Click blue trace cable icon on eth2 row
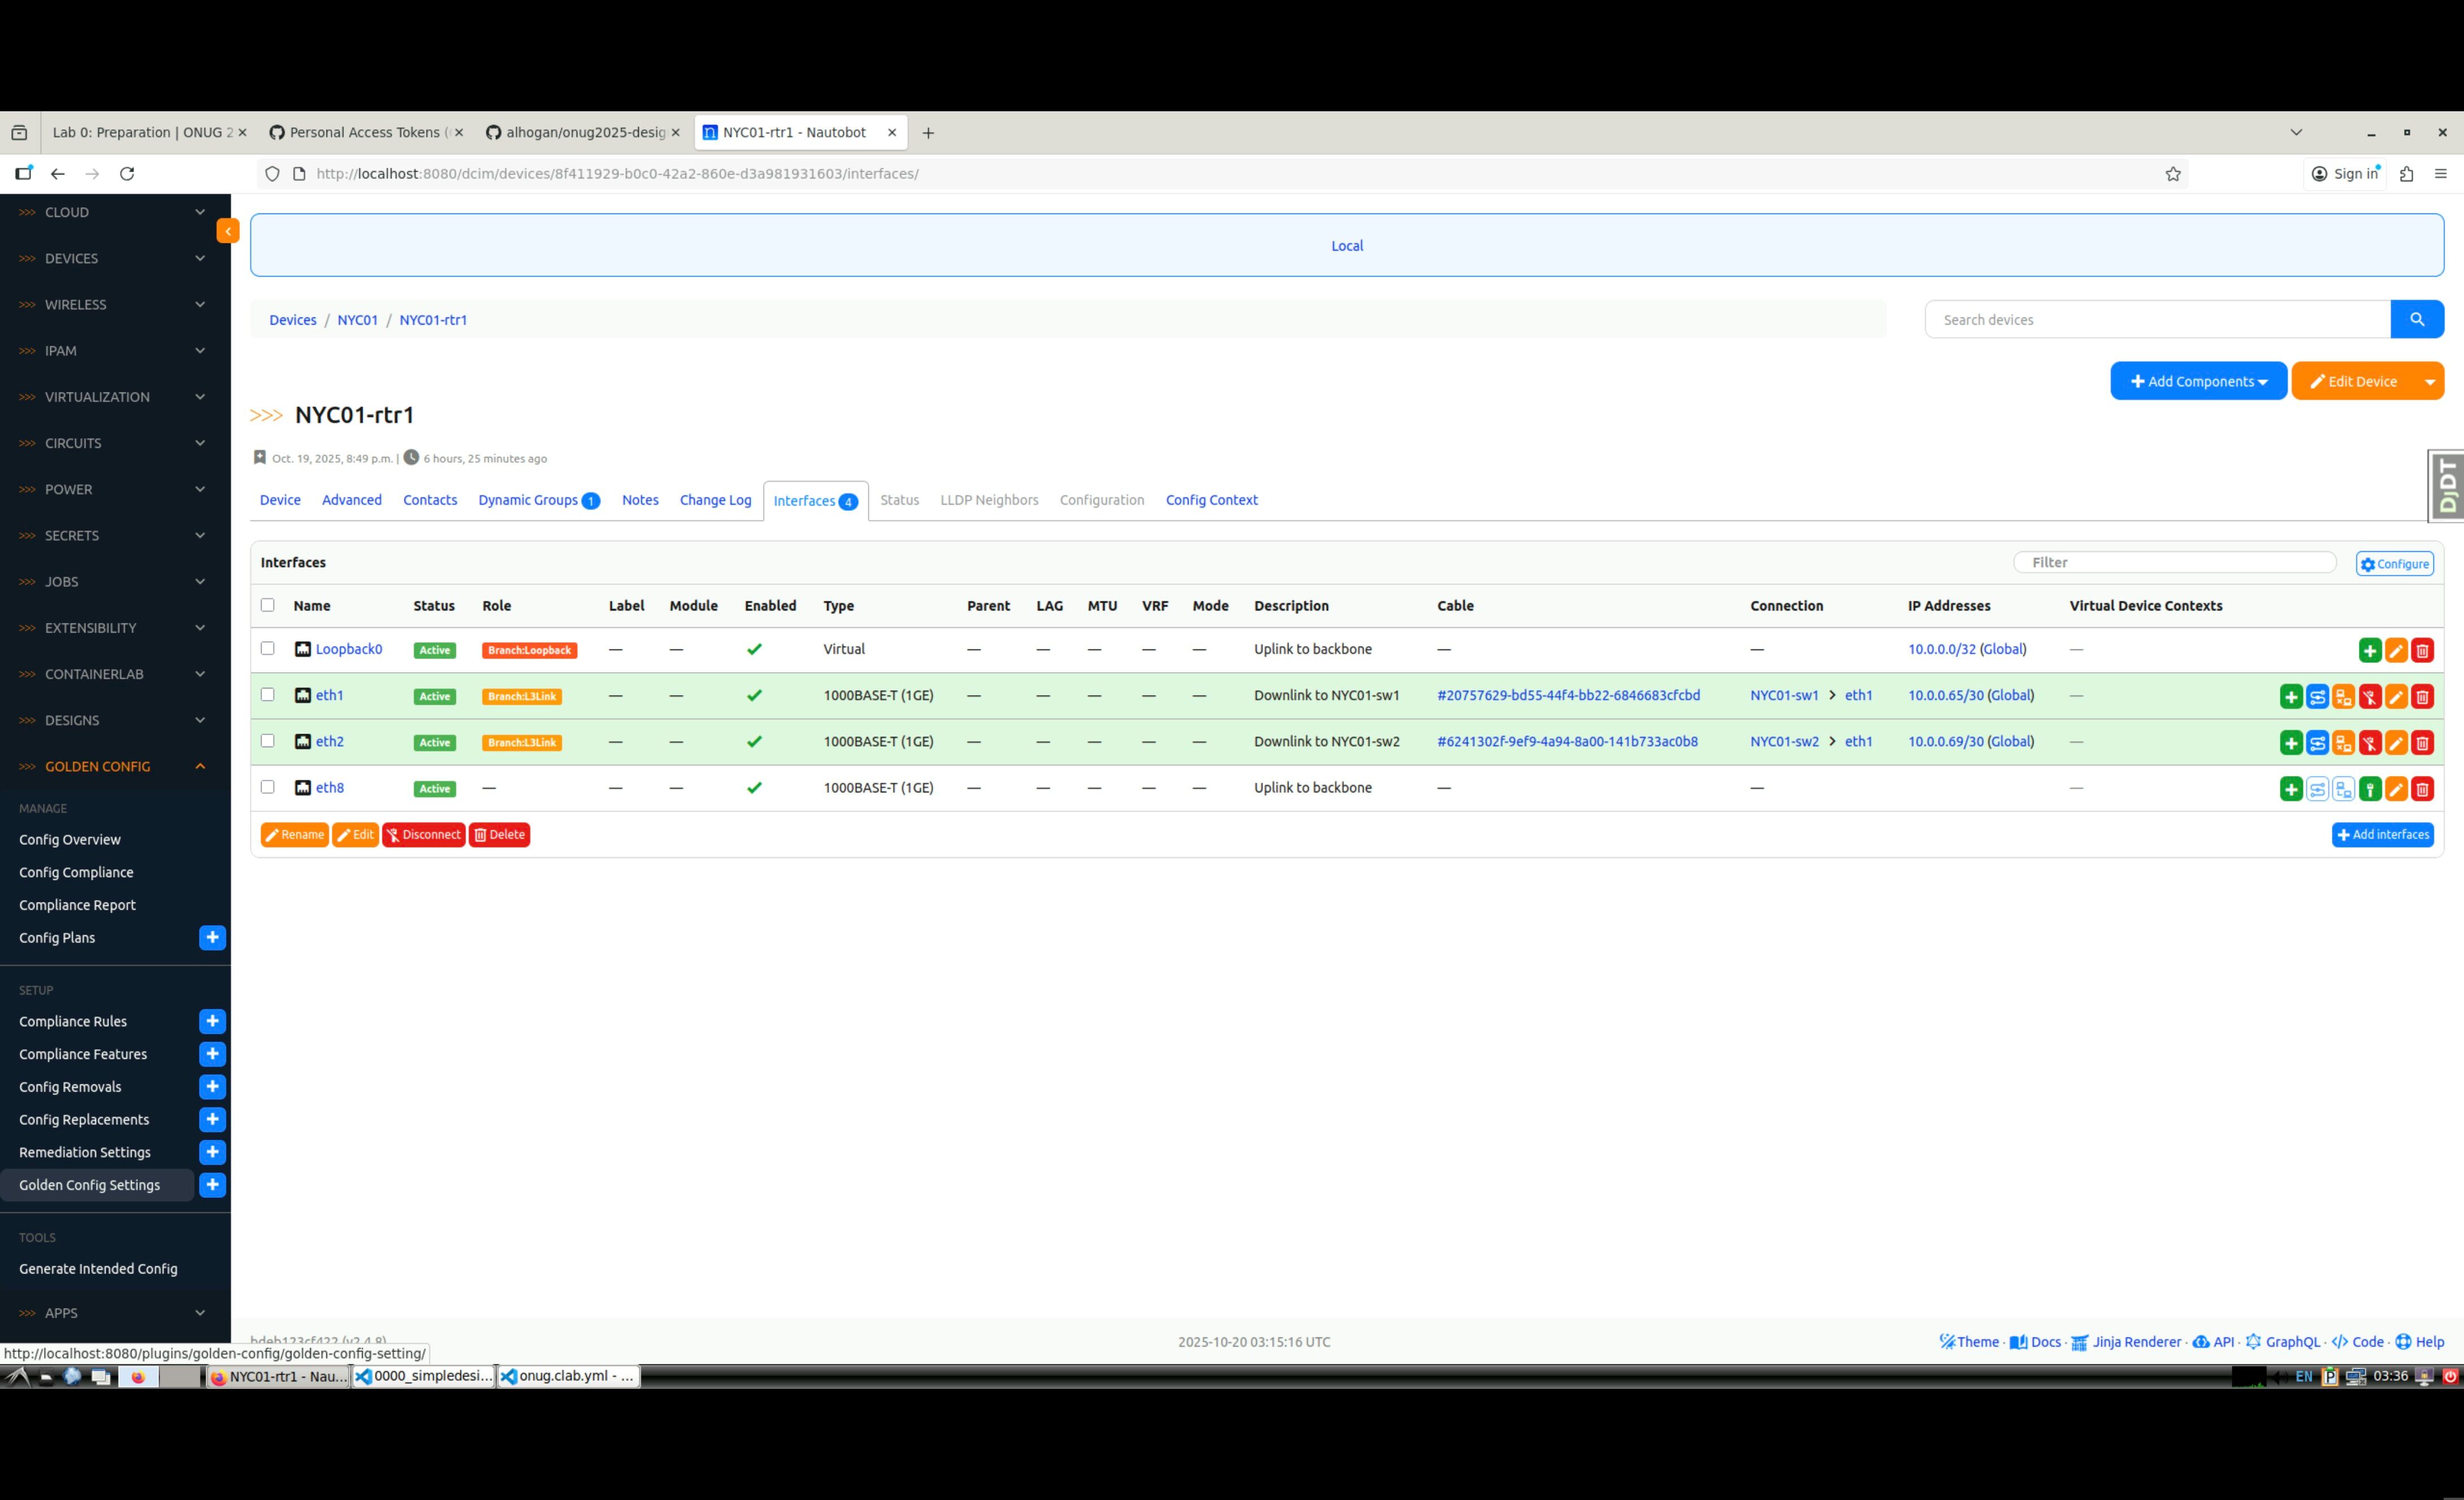This screenshot has width=2464, height=1500. pos(2317,743)
